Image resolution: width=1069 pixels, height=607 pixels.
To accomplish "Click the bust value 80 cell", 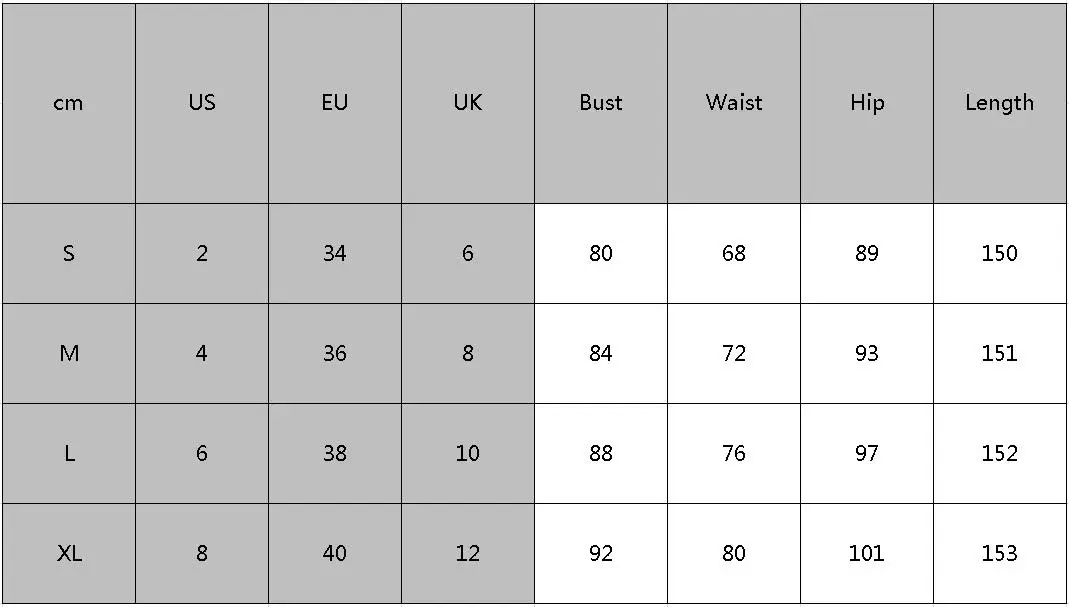I will [601, 254].
